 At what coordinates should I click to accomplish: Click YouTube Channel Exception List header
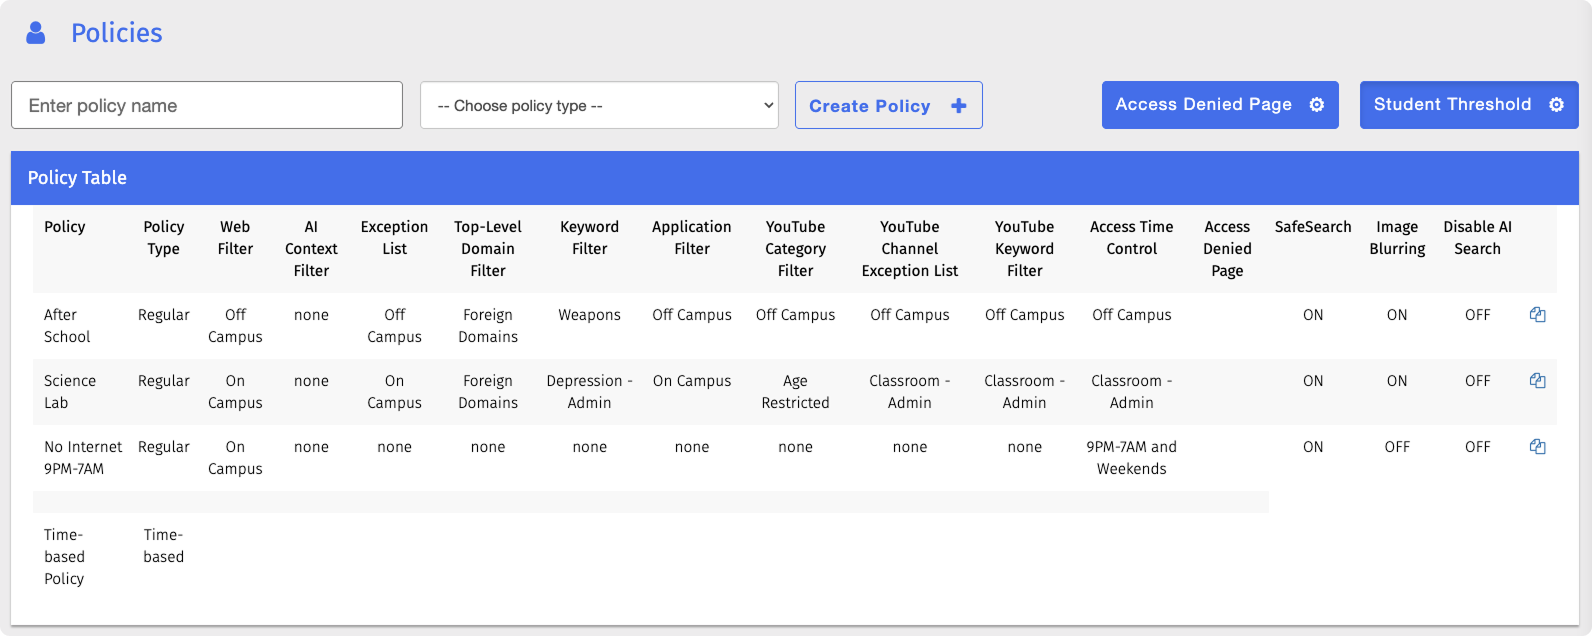910,249
